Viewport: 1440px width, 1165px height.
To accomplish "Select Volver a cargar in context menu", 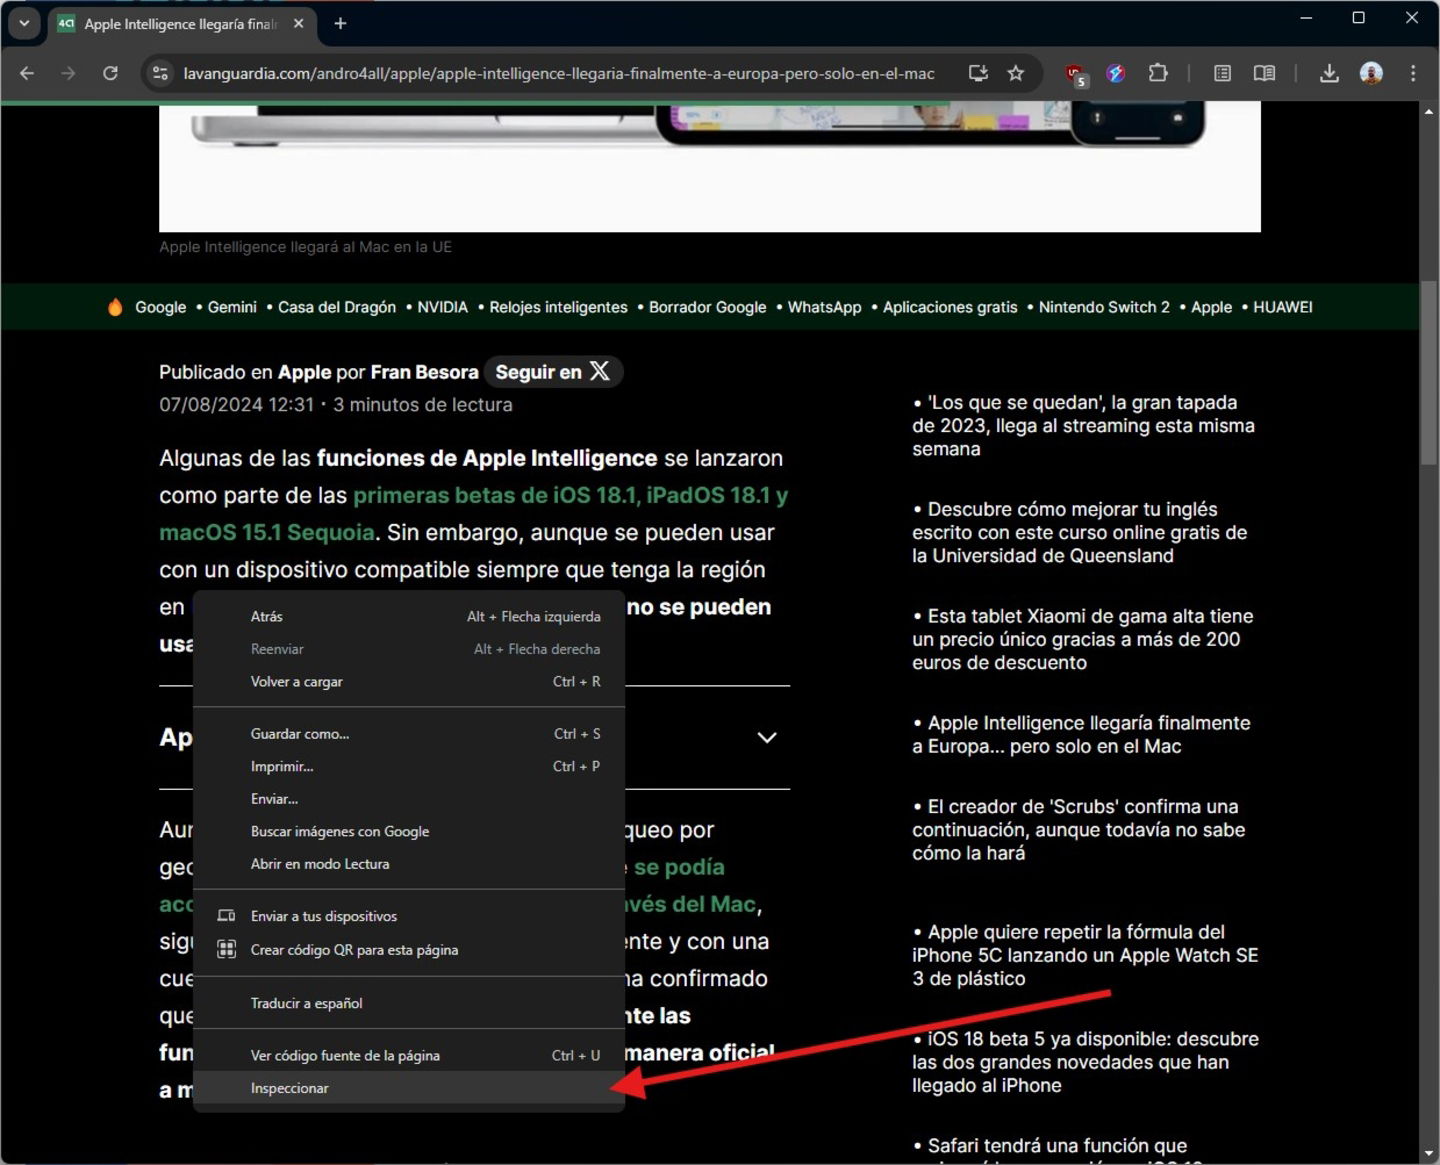I will [x=409, y=681].
